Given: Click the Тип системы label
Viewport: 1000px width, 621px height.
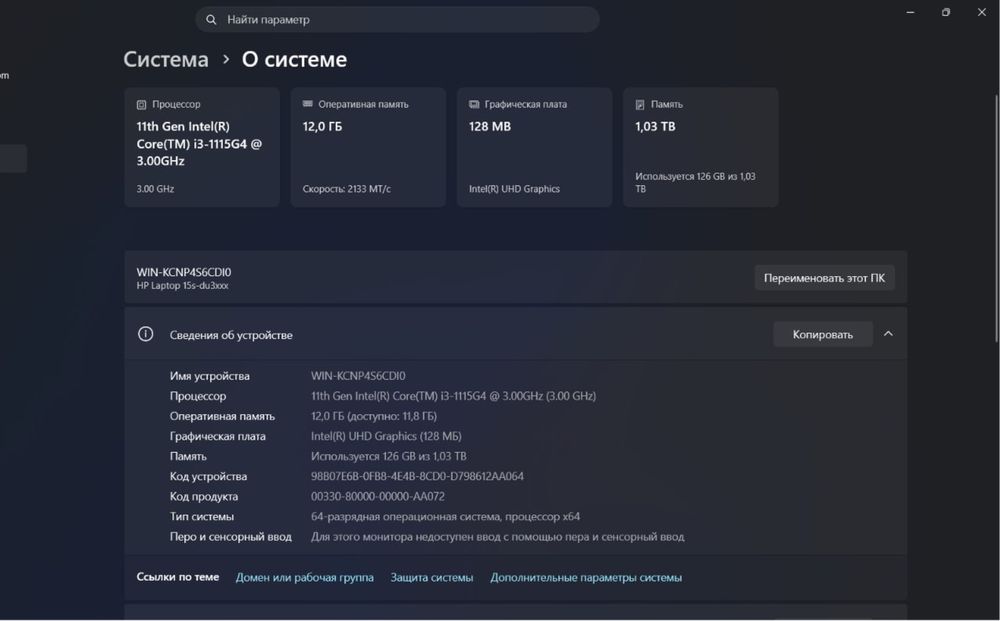Looking at the screenshot, I should pos(202,516).
